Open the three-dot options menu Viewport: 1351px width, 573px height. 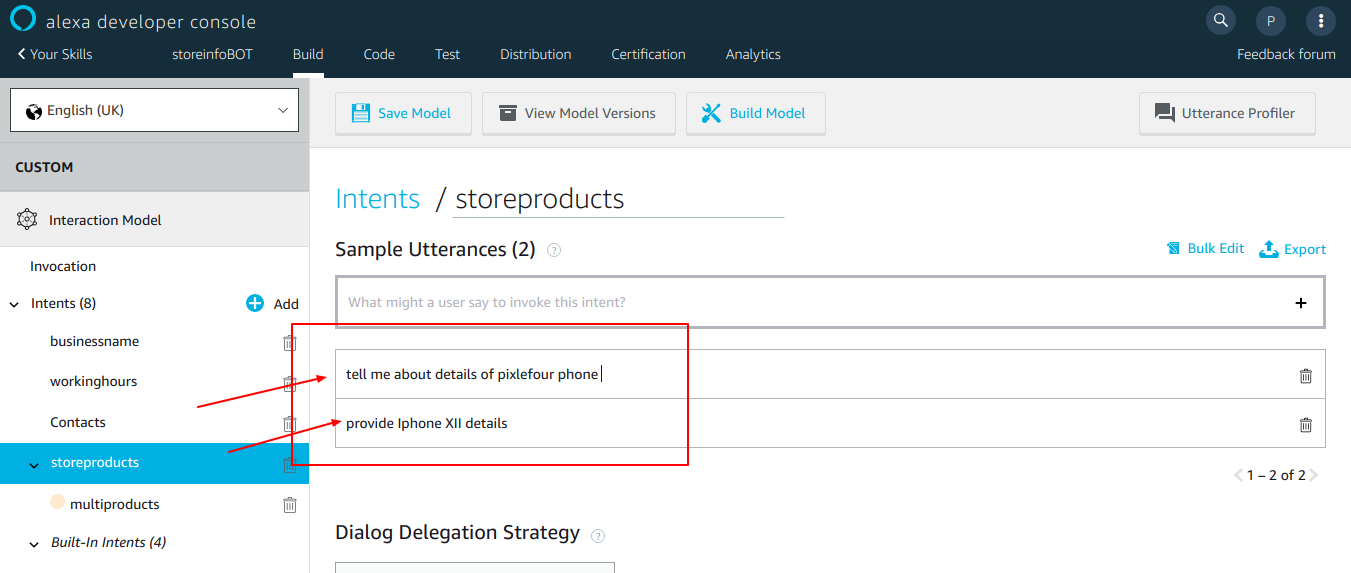coord(1321,20)
